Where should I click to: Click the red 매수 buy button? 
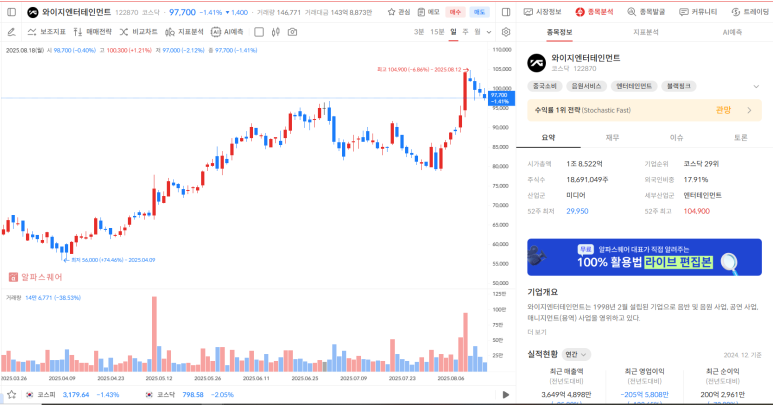(x=455, y=12)
